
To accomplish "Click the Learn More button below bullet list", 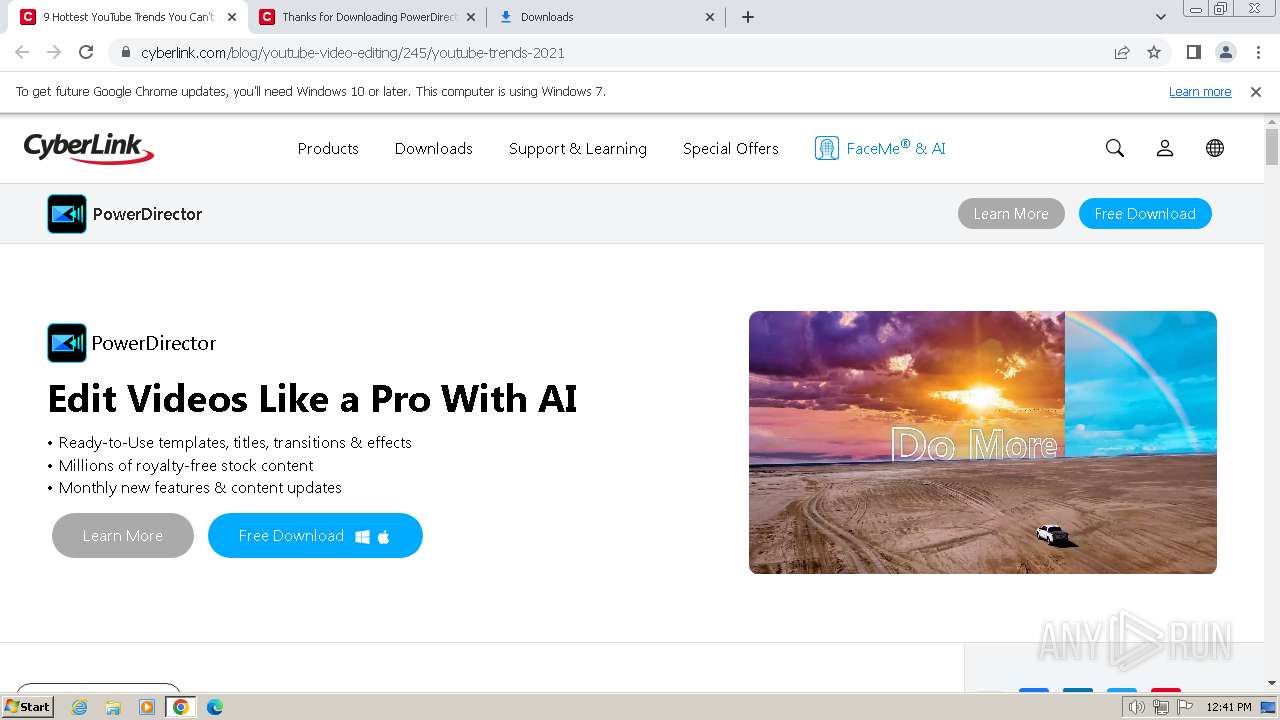I will tap(123, 536).
